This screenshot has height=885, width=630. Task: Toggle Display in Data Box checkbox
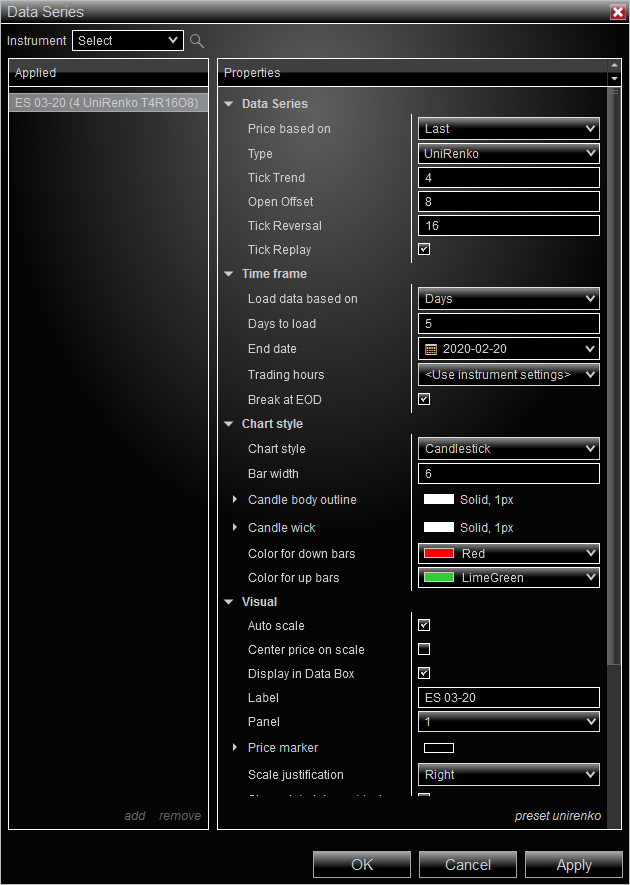(x=424, y=673)
